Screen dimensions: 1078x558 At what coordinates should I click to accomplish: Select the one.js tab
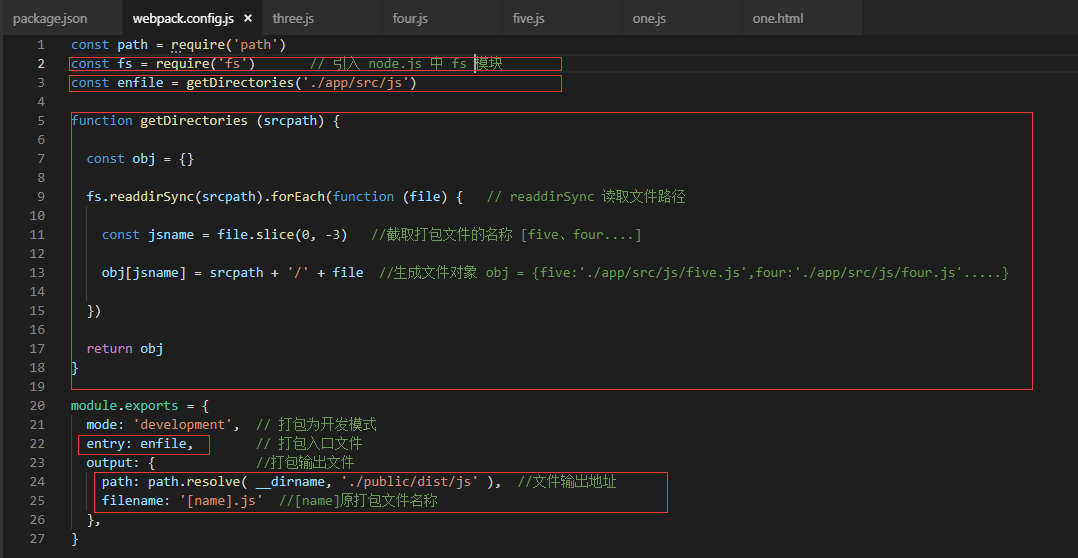(649, 18)
